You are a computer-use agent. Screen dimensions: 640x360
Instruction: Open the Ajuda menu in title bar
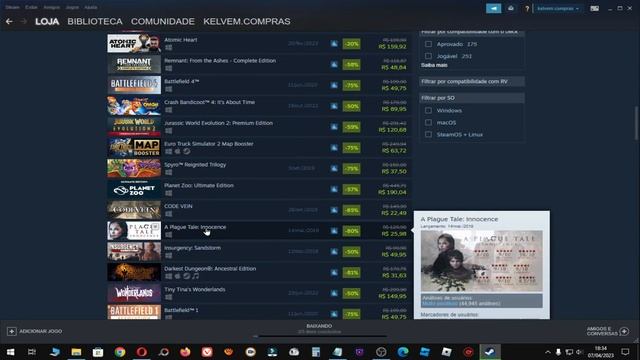[91, 7]
